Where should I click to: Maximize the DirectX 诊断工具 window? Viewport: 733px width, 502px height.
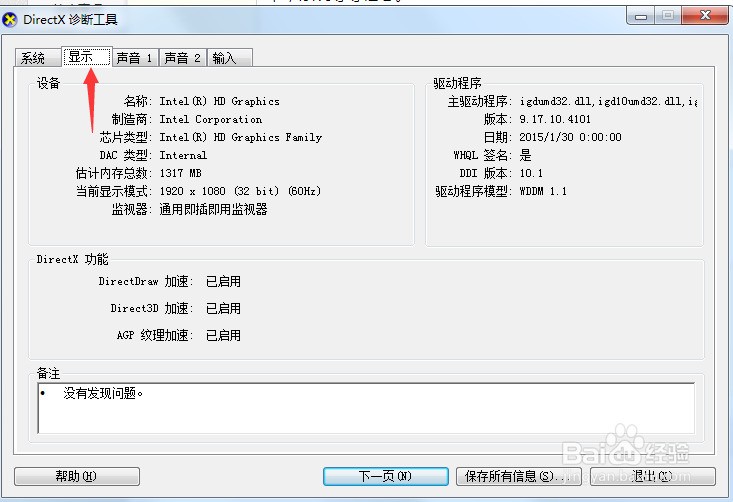pyautogui.click(x=668, y=16)
